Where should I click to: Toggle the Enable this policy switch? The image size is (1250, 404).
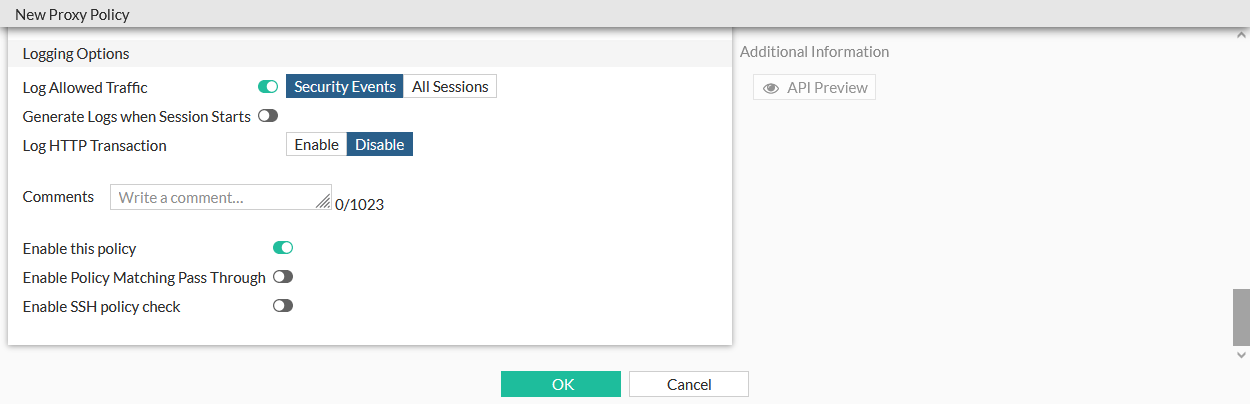click(283, 248)
